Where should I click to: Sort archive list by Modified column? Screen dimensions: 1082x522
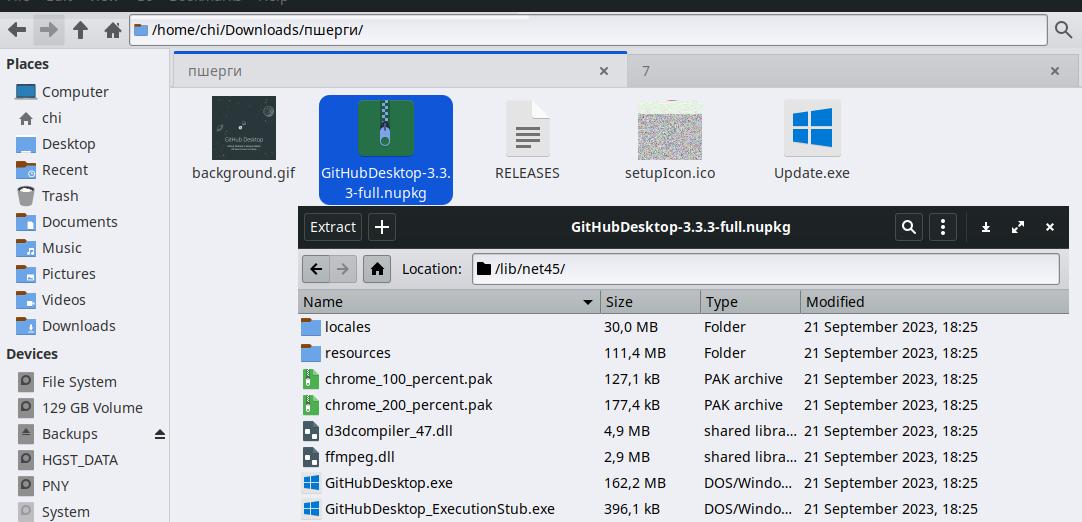coord(934,302)
